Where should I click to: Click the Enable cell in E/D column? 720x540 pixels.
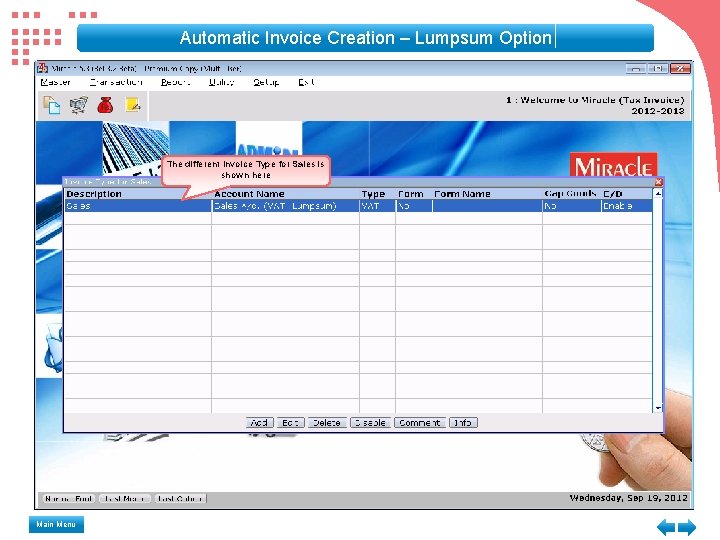click(x=627, y=206)
